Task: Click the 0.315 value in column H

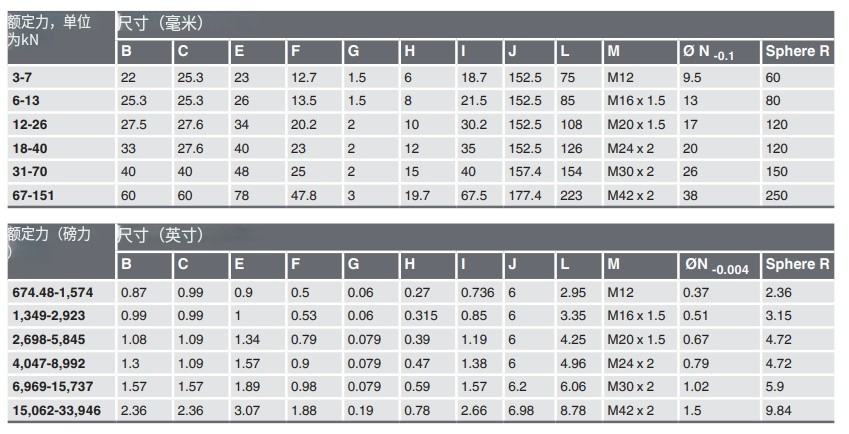Action: 420,316
